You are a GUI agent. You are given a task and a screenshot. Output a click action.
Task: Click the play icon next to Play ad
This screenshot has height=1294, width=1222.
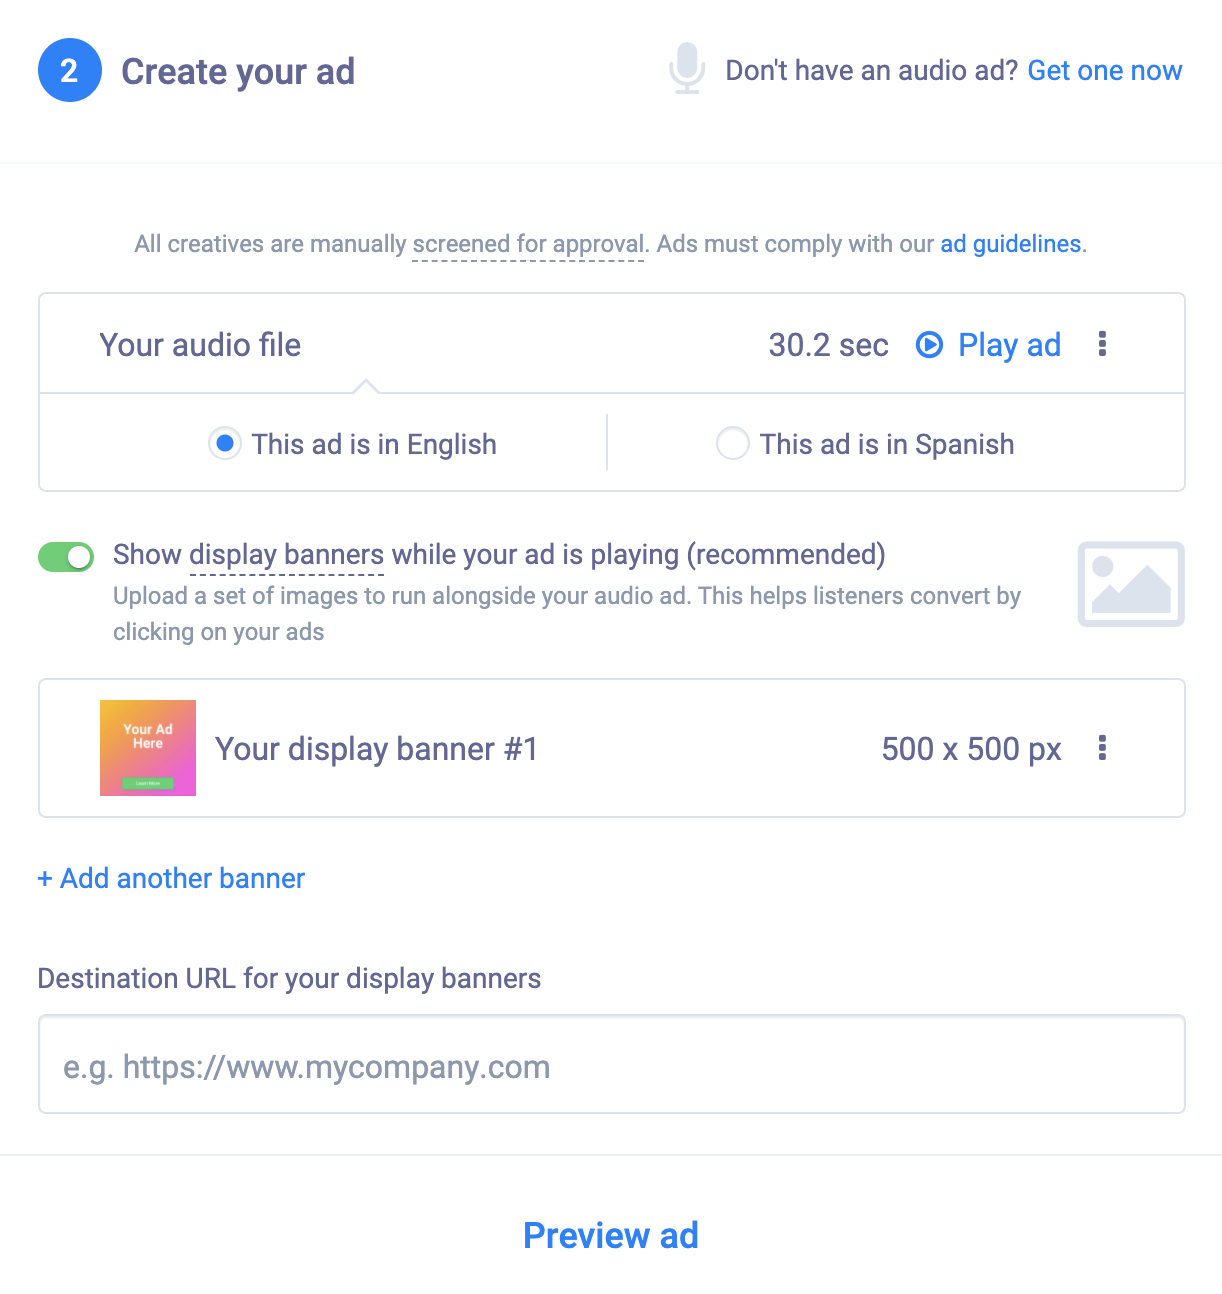[x=929, y=344]
